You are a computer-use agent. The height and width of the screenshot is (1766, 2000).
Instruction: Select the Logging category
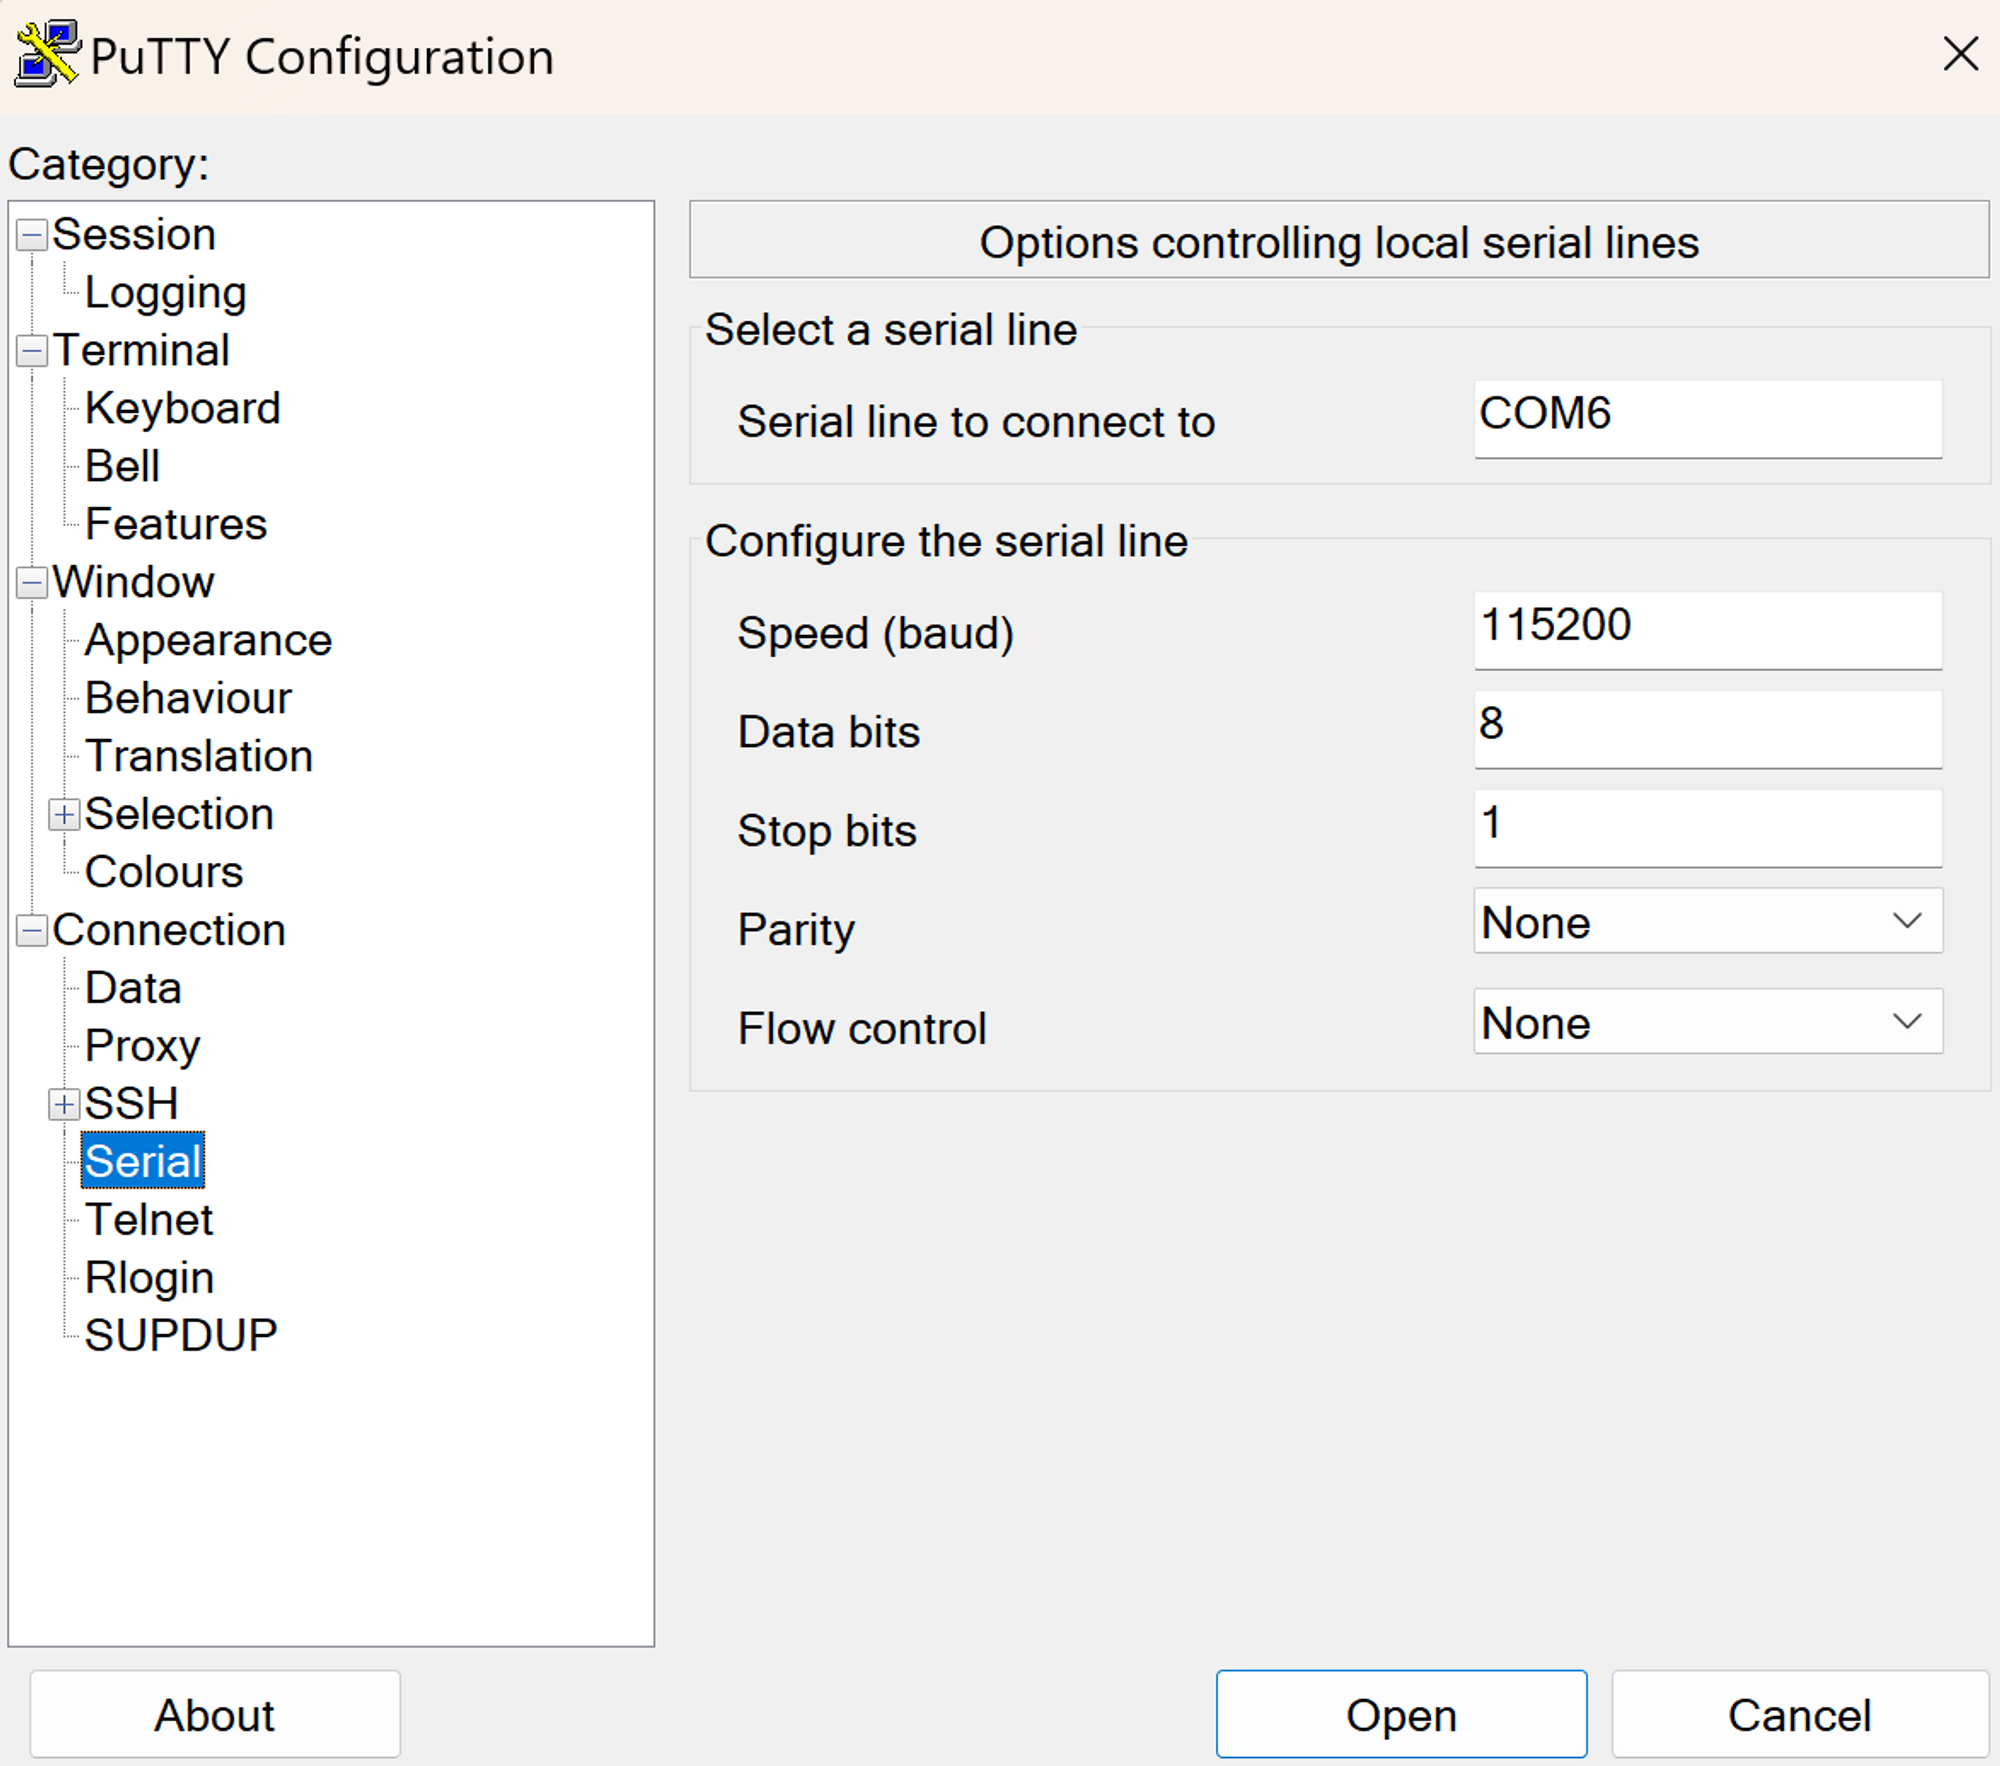[x=165, y=293]
